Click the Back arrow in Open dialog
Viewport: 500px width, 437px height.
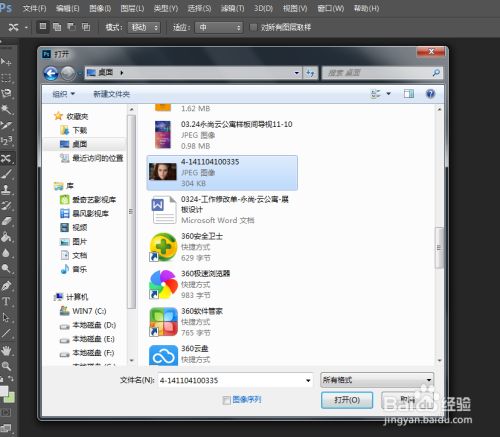point(51,73)
